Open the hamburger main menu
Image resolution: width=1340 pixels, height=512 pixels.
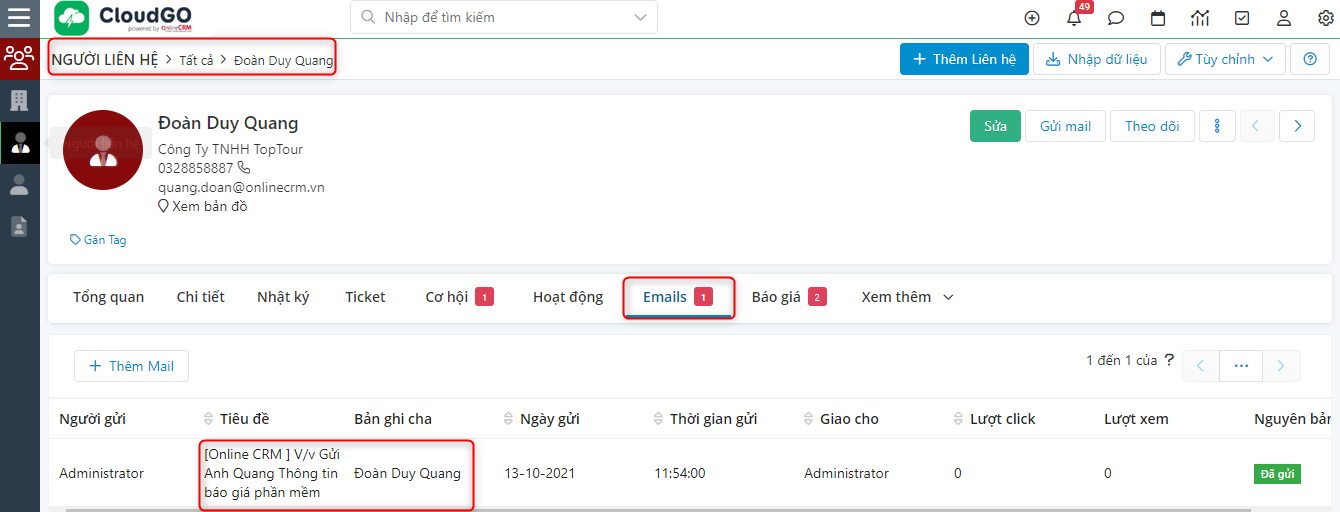click(x=19, y=17)
